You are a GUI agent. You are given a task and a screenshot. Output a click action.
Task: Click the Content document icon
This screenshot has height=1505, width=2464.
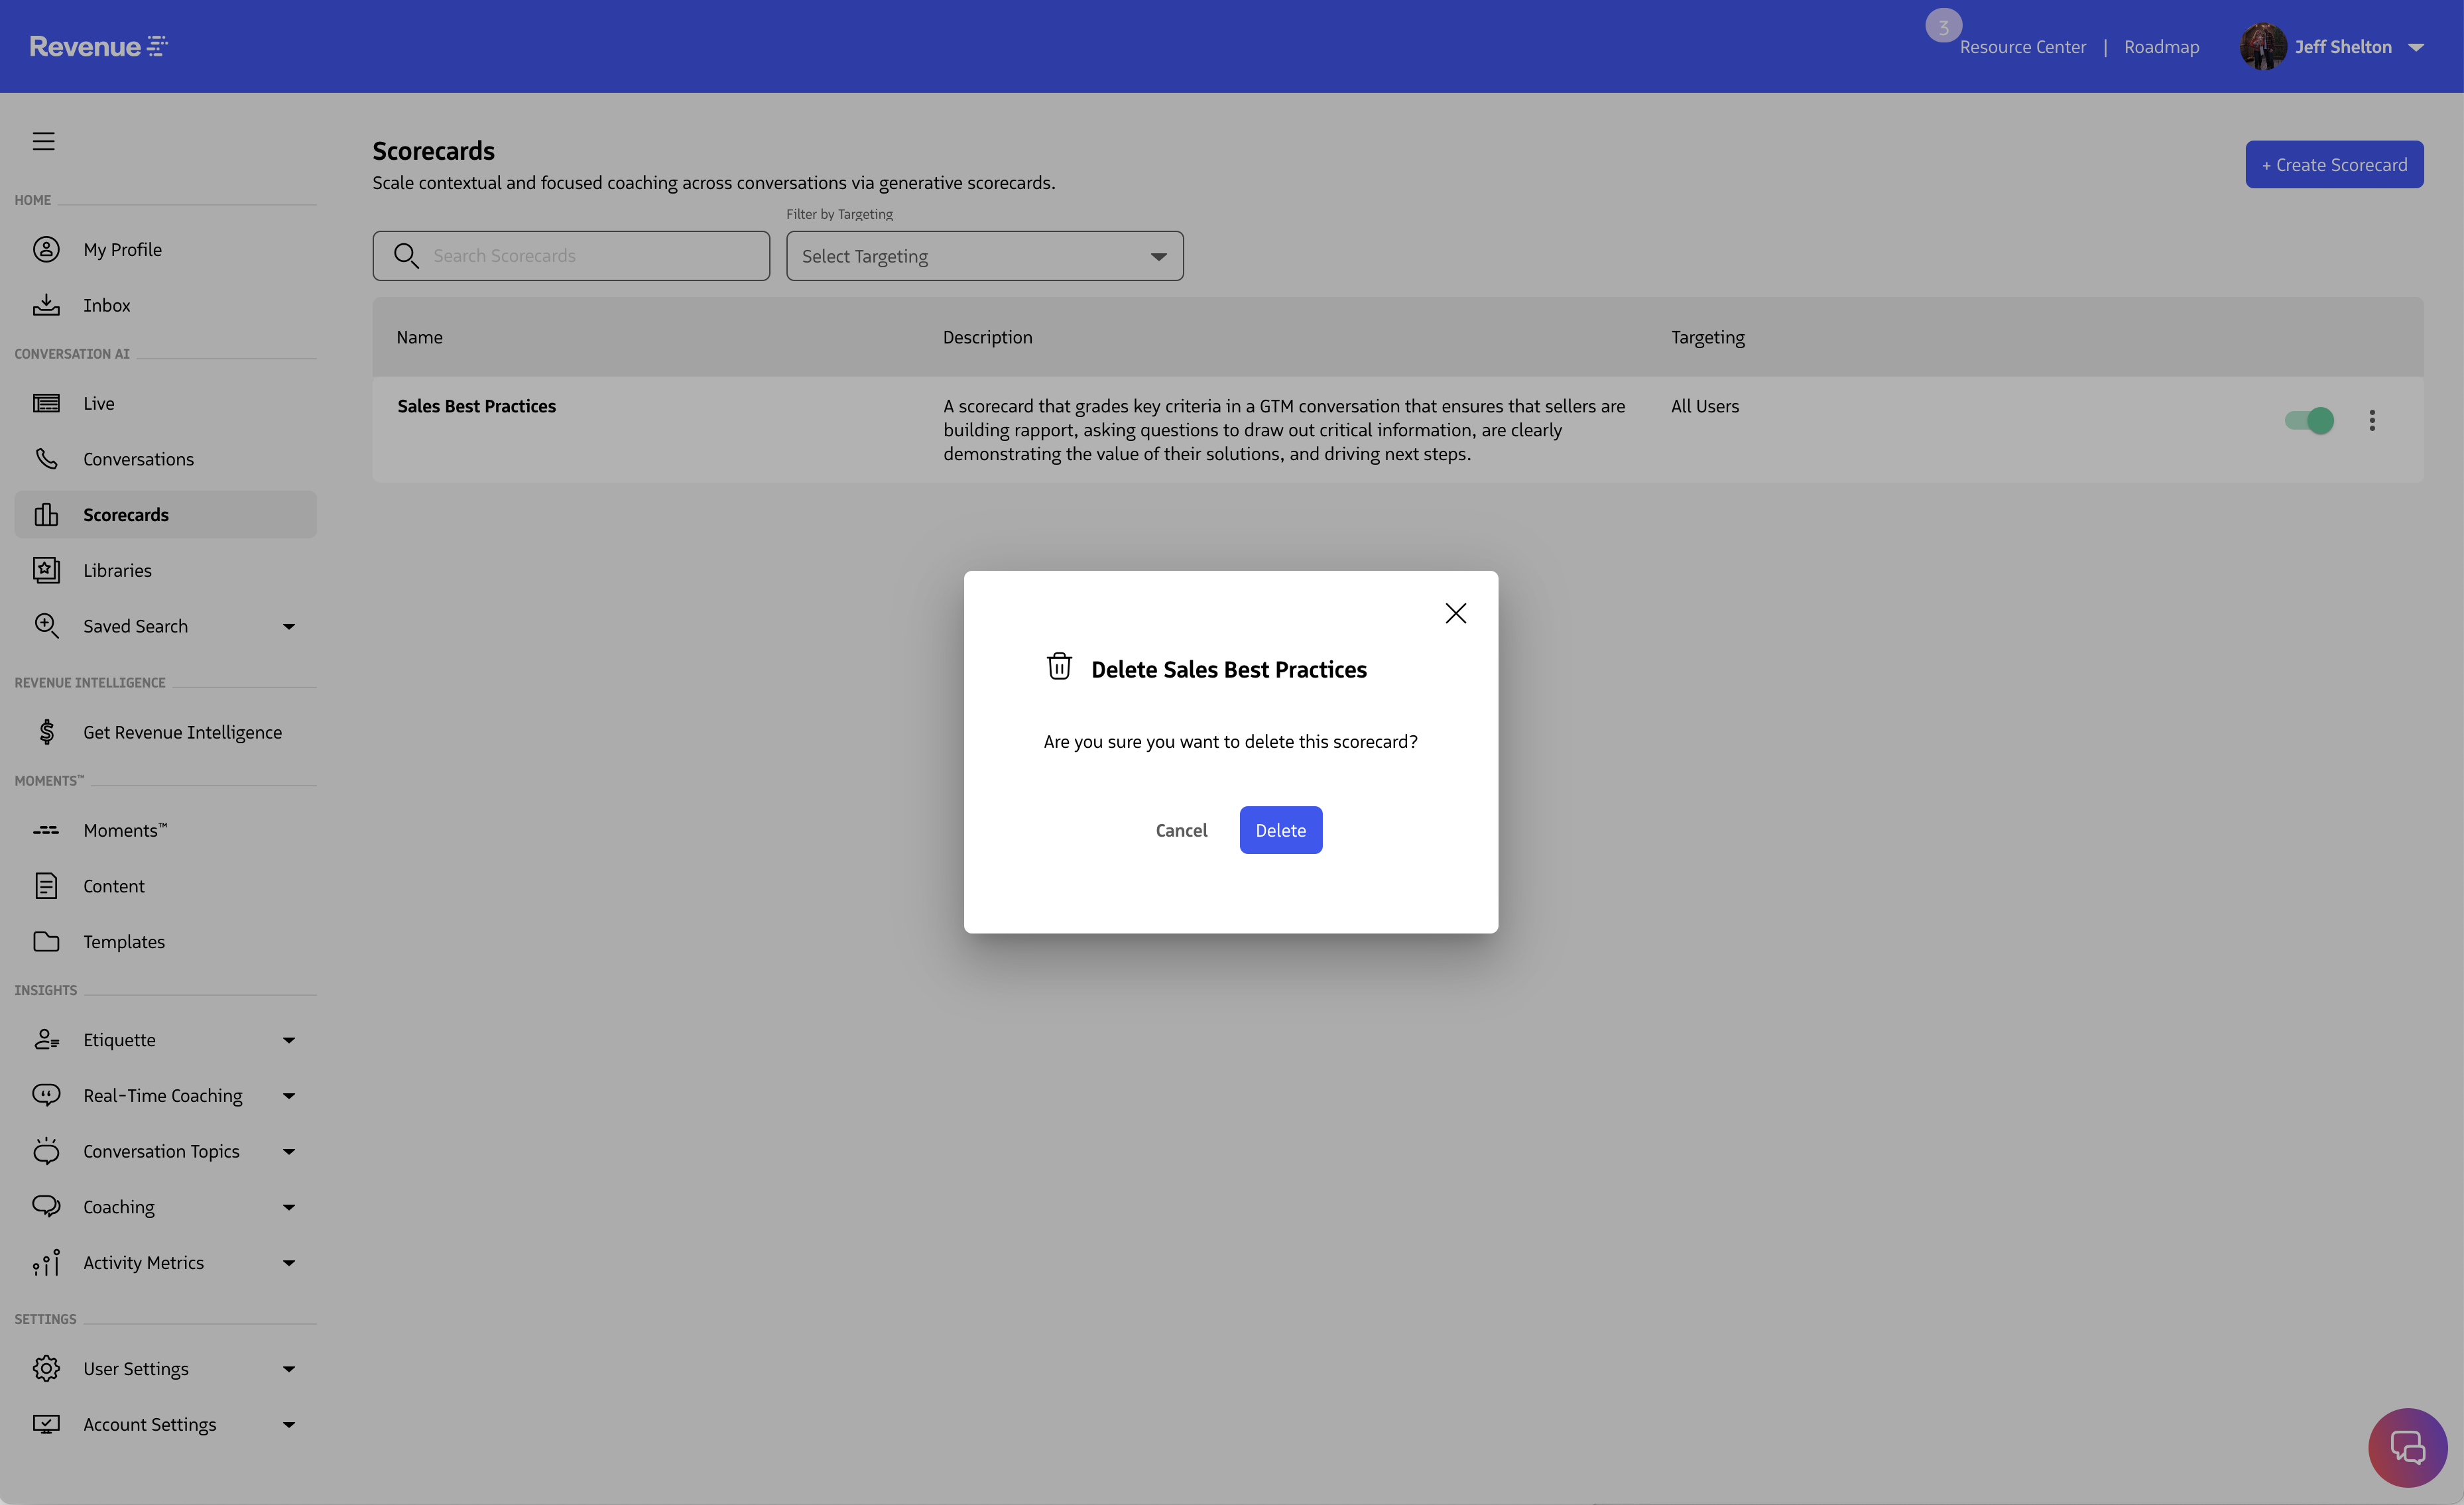click(x=46, y=886)
